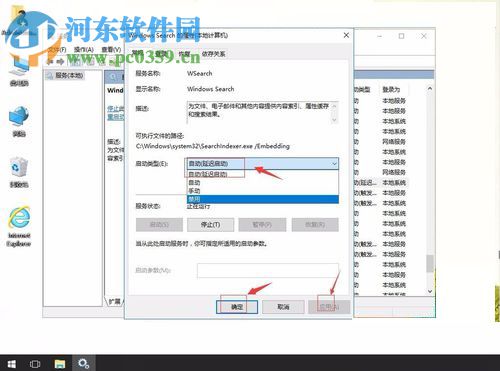Click the 启动(S) start service button
The height and width of the screenshot is (371, 500).
point(159,225)
